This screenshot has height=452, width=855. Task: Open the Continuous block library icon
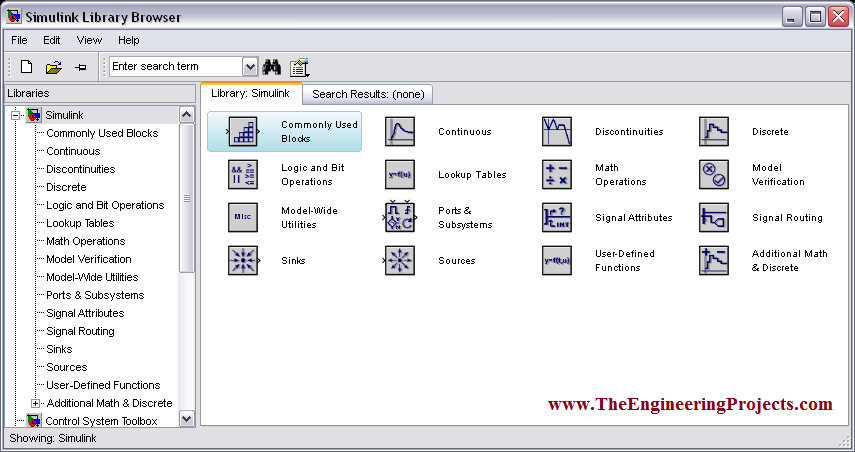(400, 131)
